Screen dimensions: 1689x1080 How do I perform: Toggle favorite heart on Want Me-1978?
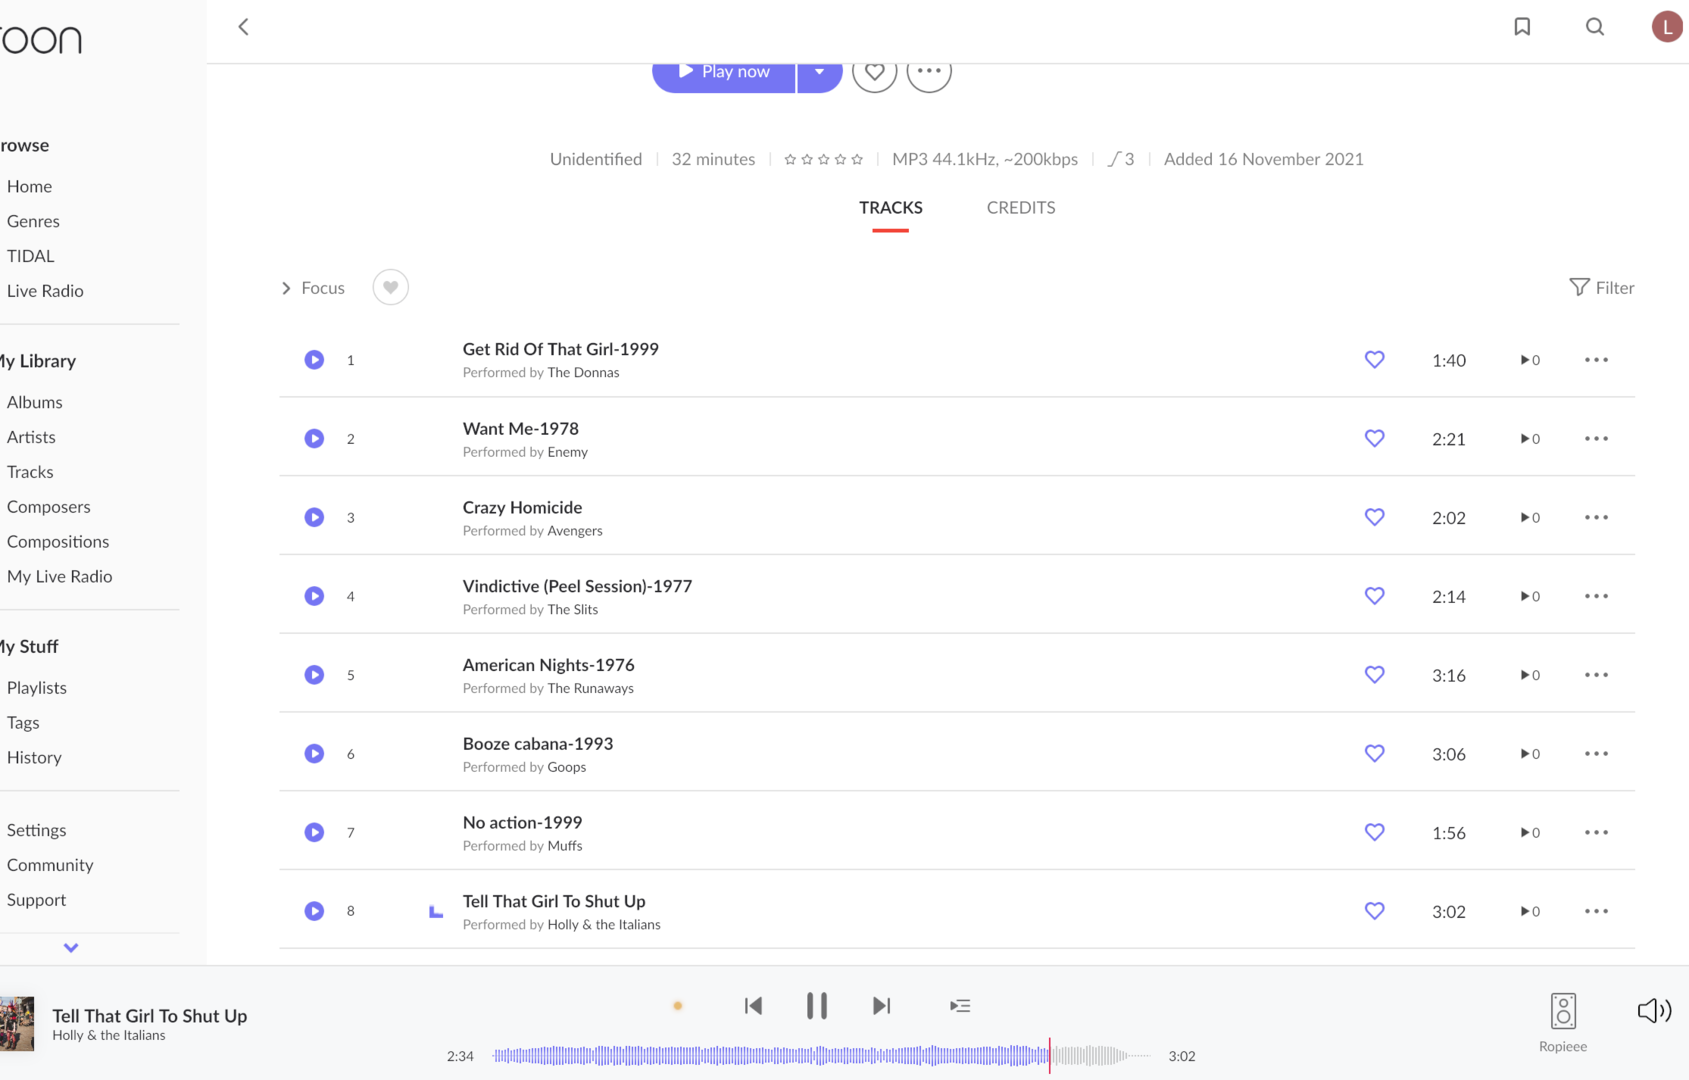[1374, 439]
